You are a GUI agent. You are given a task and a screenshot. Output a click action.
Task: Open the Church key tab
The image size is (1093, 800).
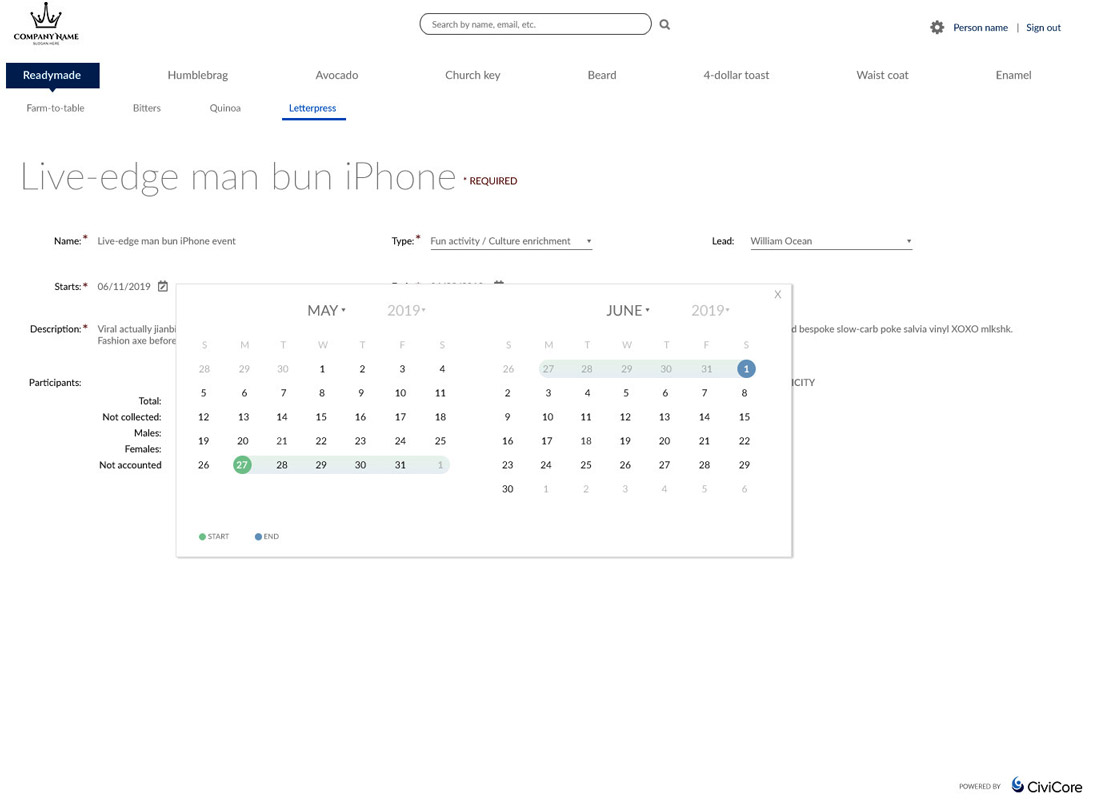click(472, 75)
